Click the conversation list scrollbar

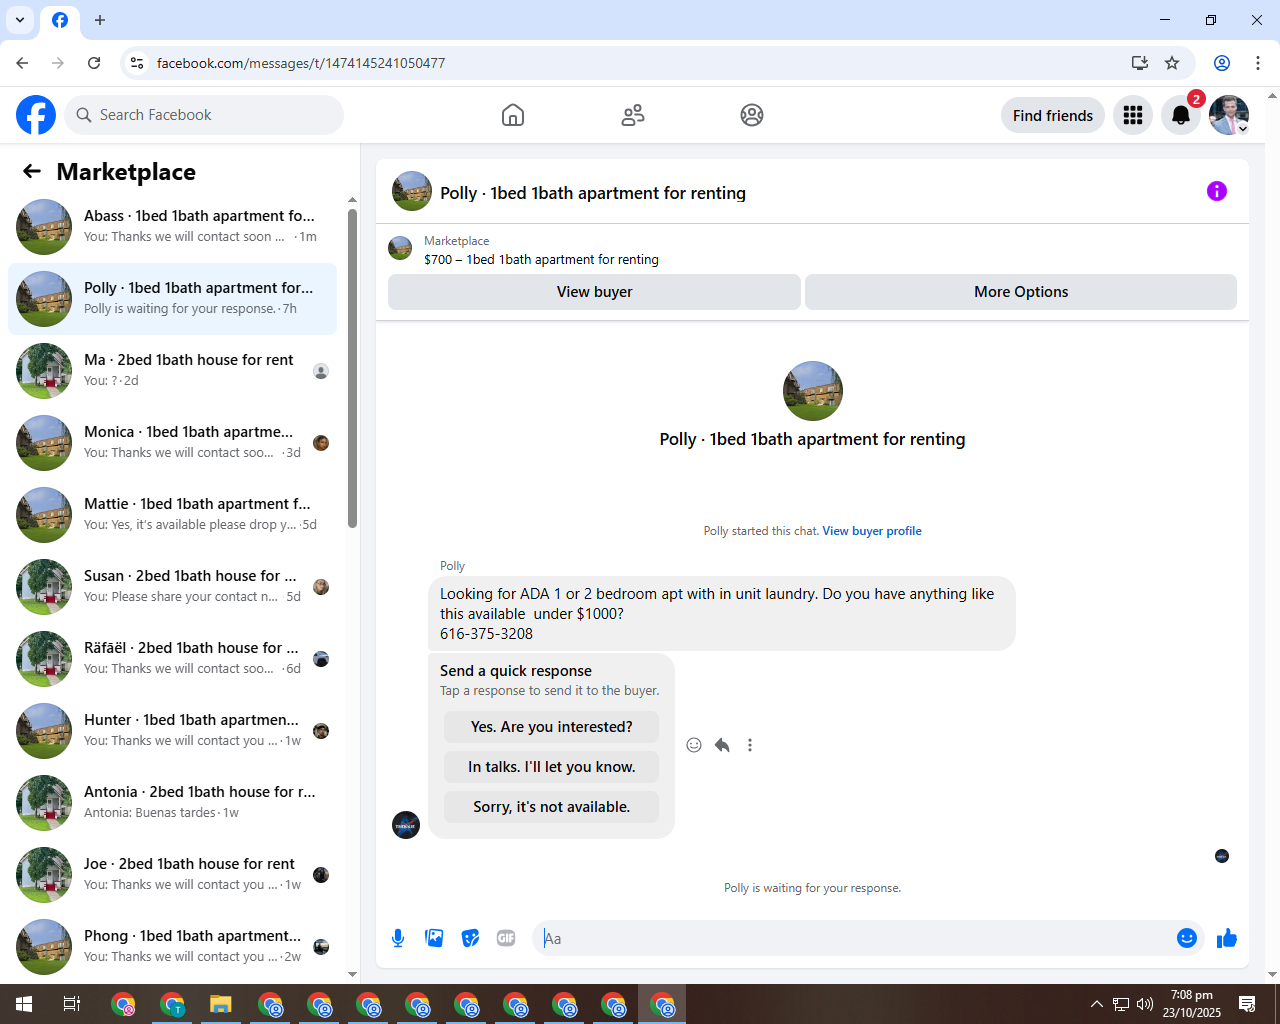tap(352, 368)
